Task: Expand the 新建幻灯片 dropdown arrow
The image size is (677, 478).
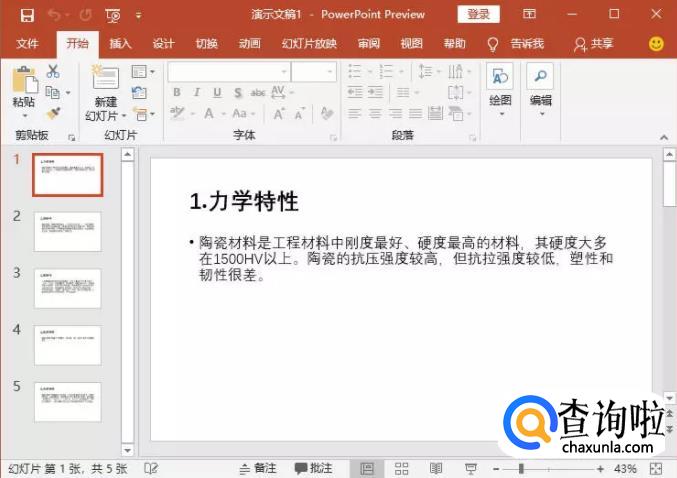Action: 124,116
